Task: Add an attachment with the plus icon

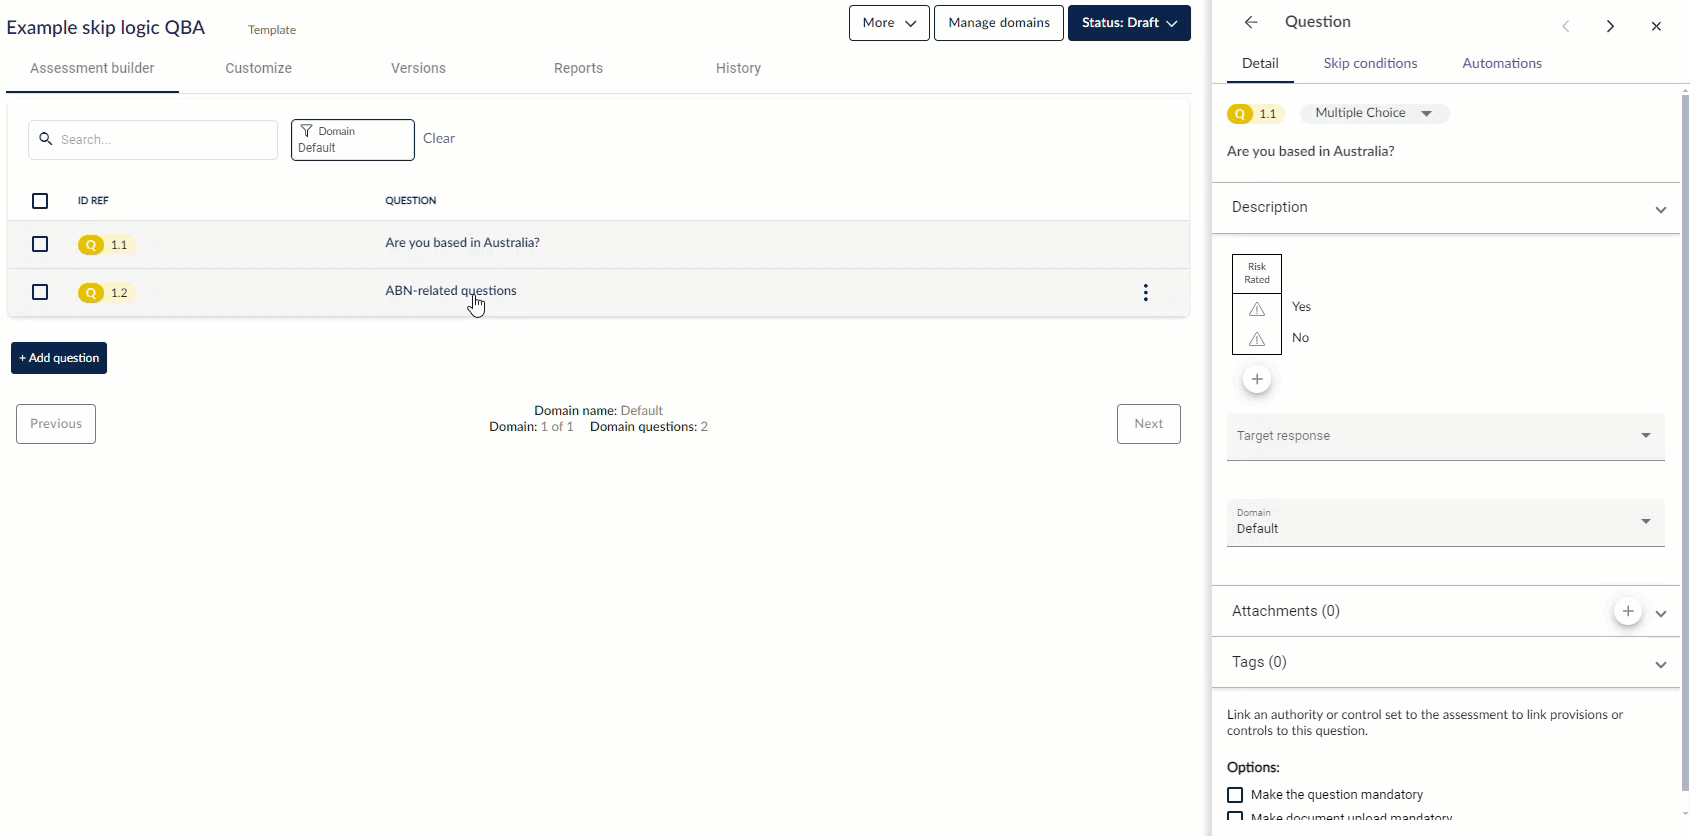Action: click(1627, 611)
